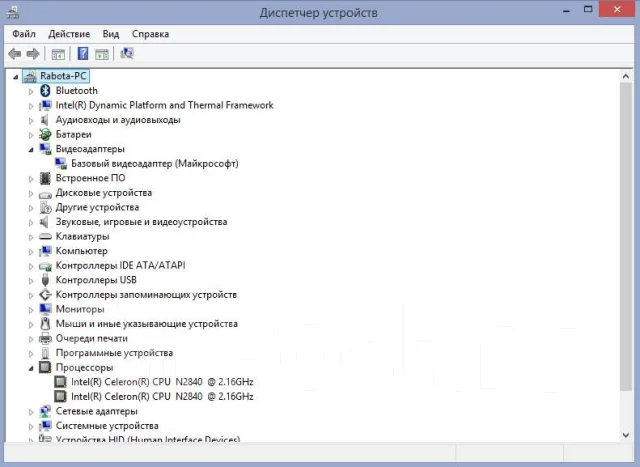Open the Файл menu
This screenshot has width=640, height=467.
coord(24,34)
